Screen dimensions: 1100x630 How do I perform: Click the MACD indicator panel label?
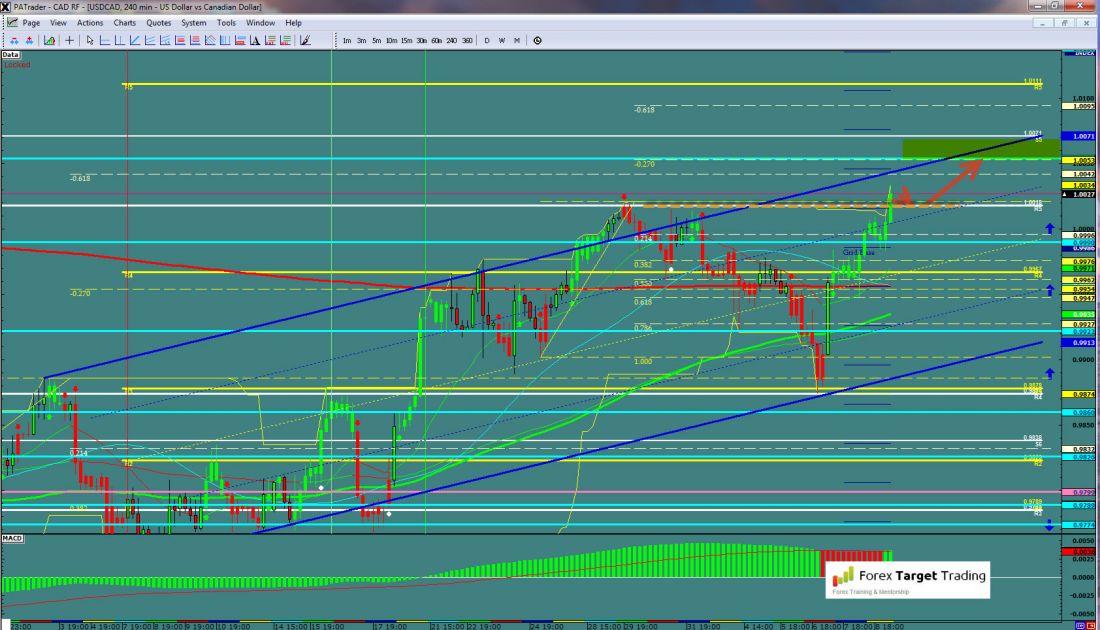[13, 539]
